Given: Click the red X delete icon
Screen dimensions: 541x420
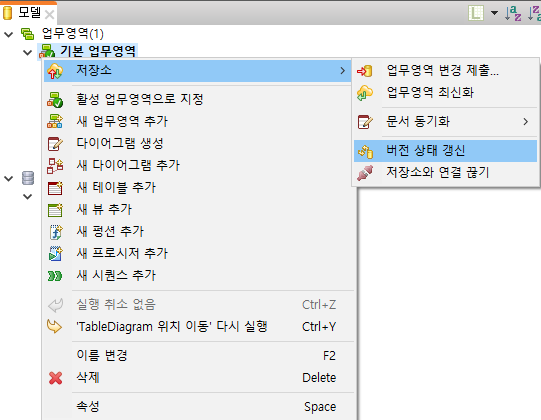Looking at the screenshot, I should coord(55,378).
